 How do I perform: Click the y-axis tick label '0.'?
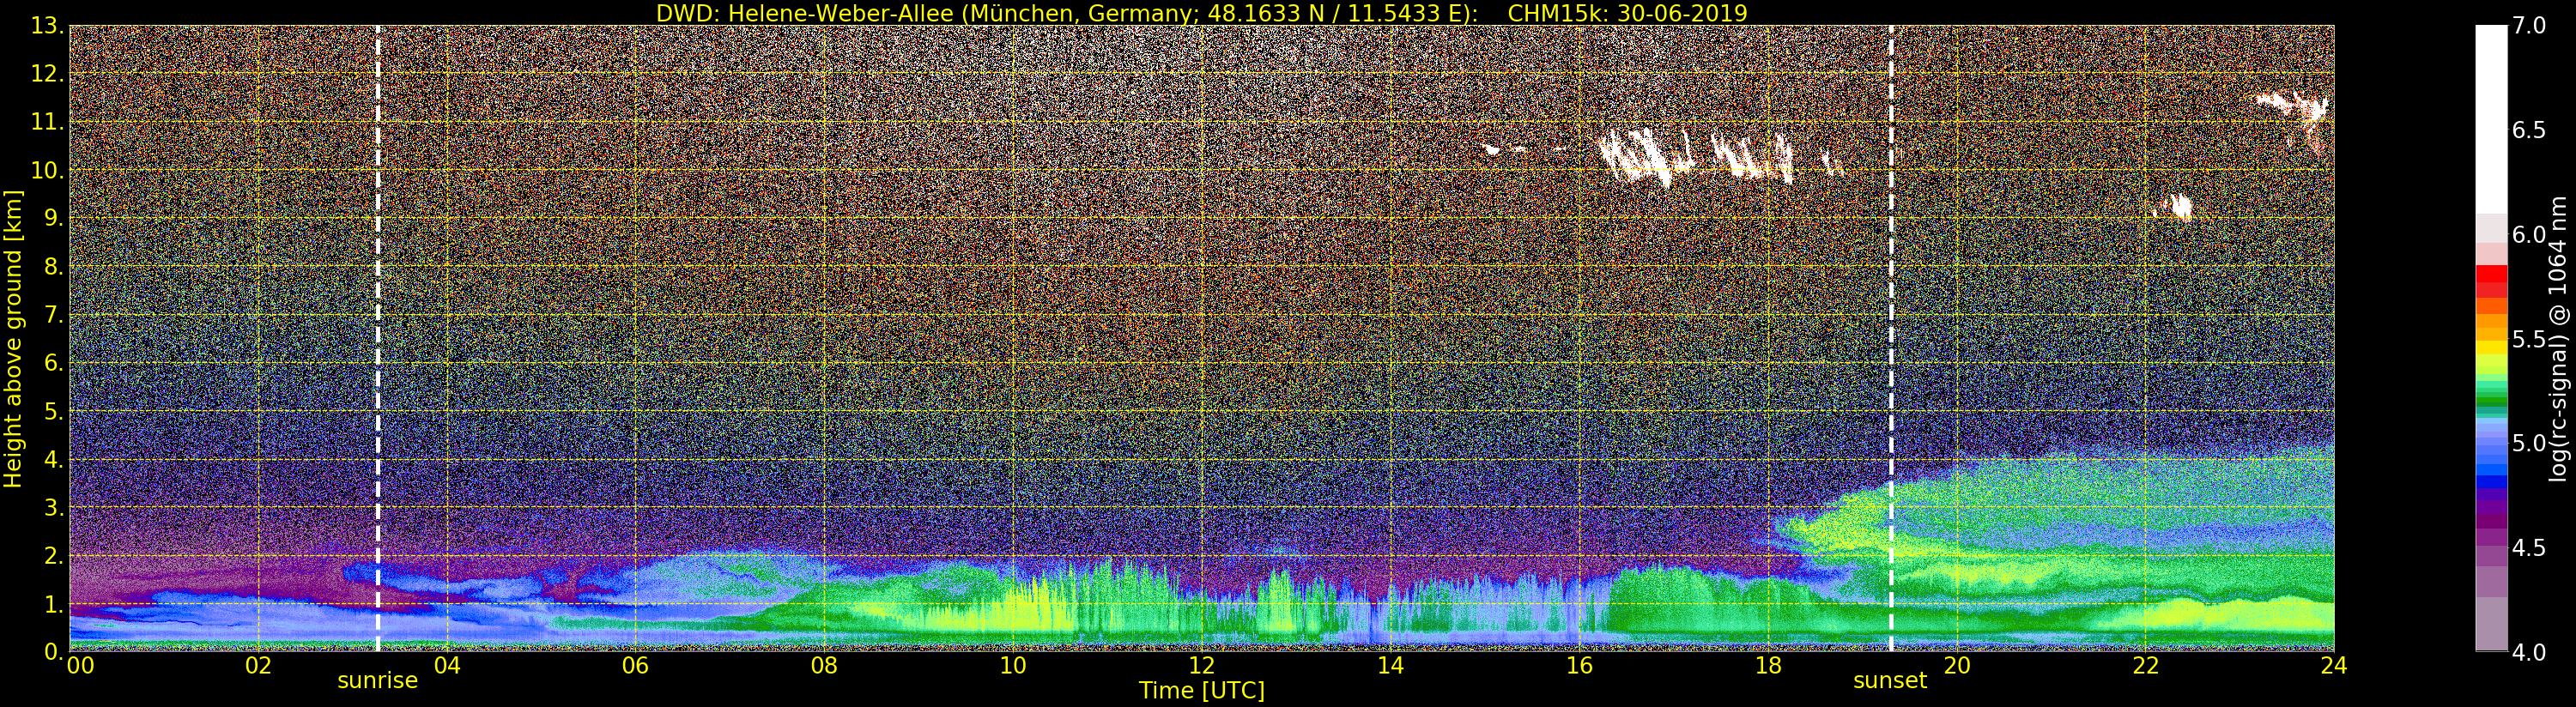[x=53, y=651]
